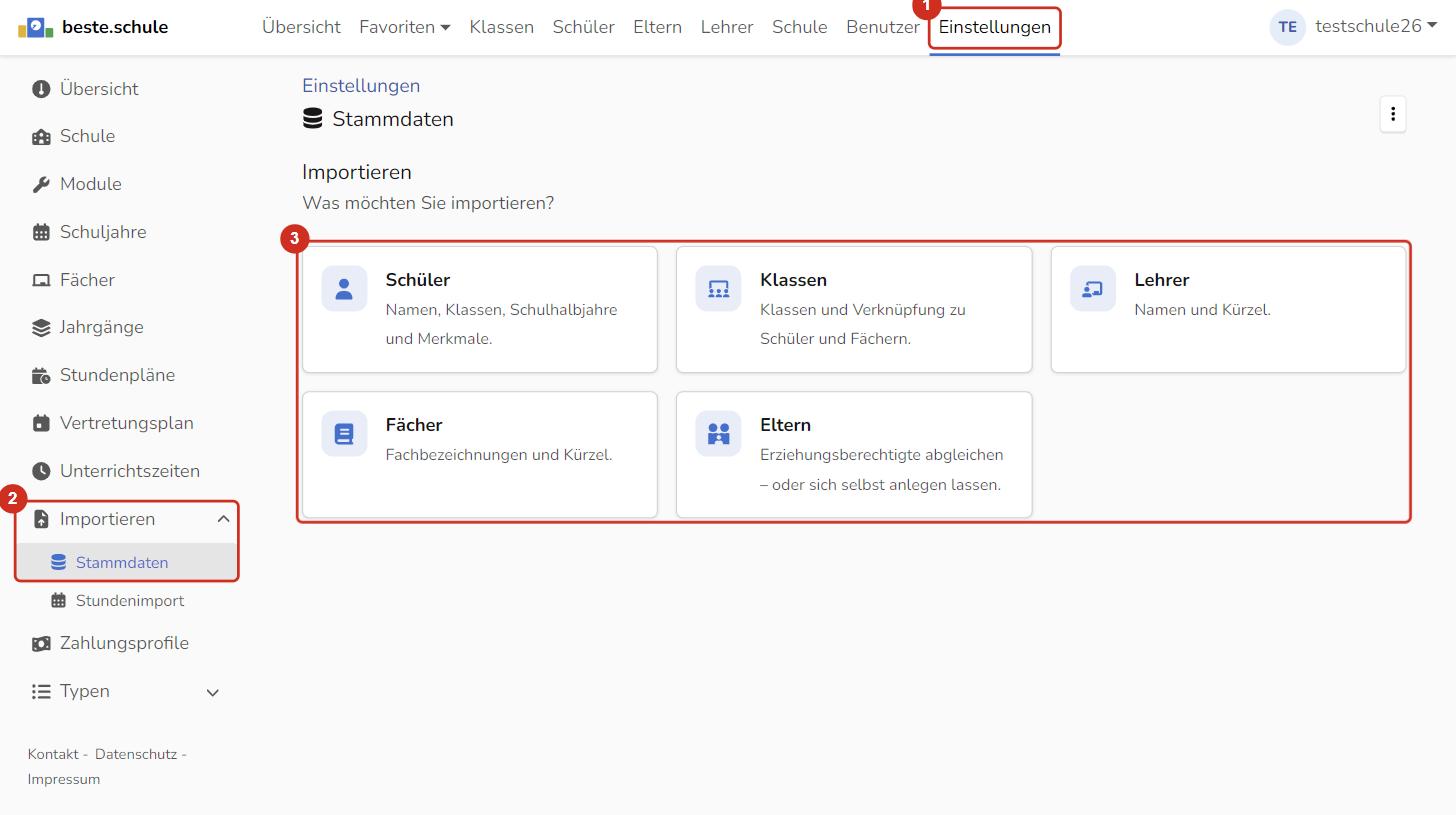Click the Lehrer card teacher icon

coord(1093,289)
